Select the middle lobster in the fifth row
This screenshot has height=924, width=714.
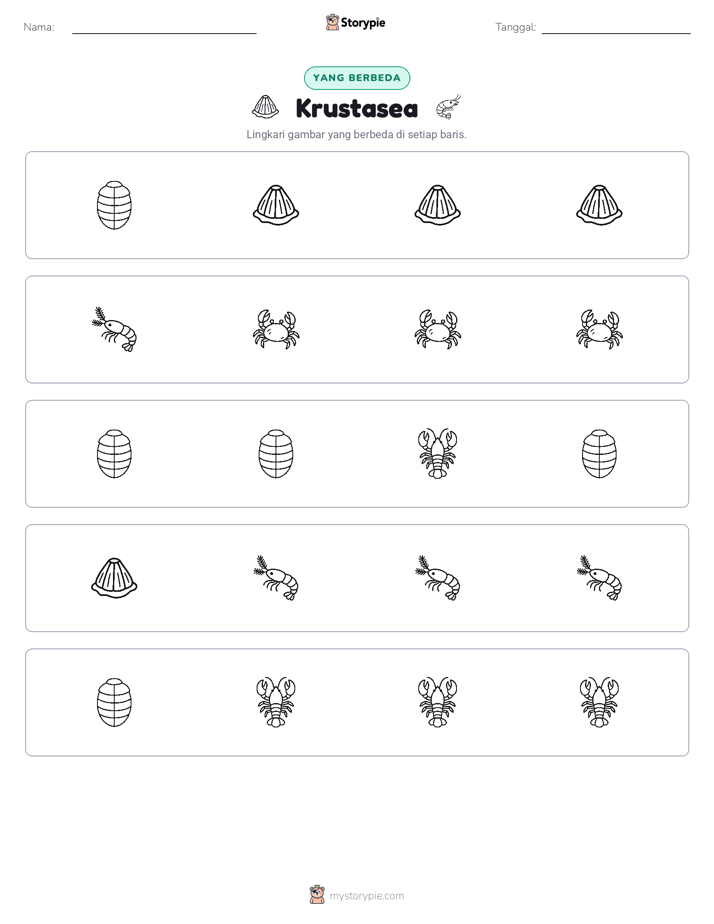(x=437, y=702)
